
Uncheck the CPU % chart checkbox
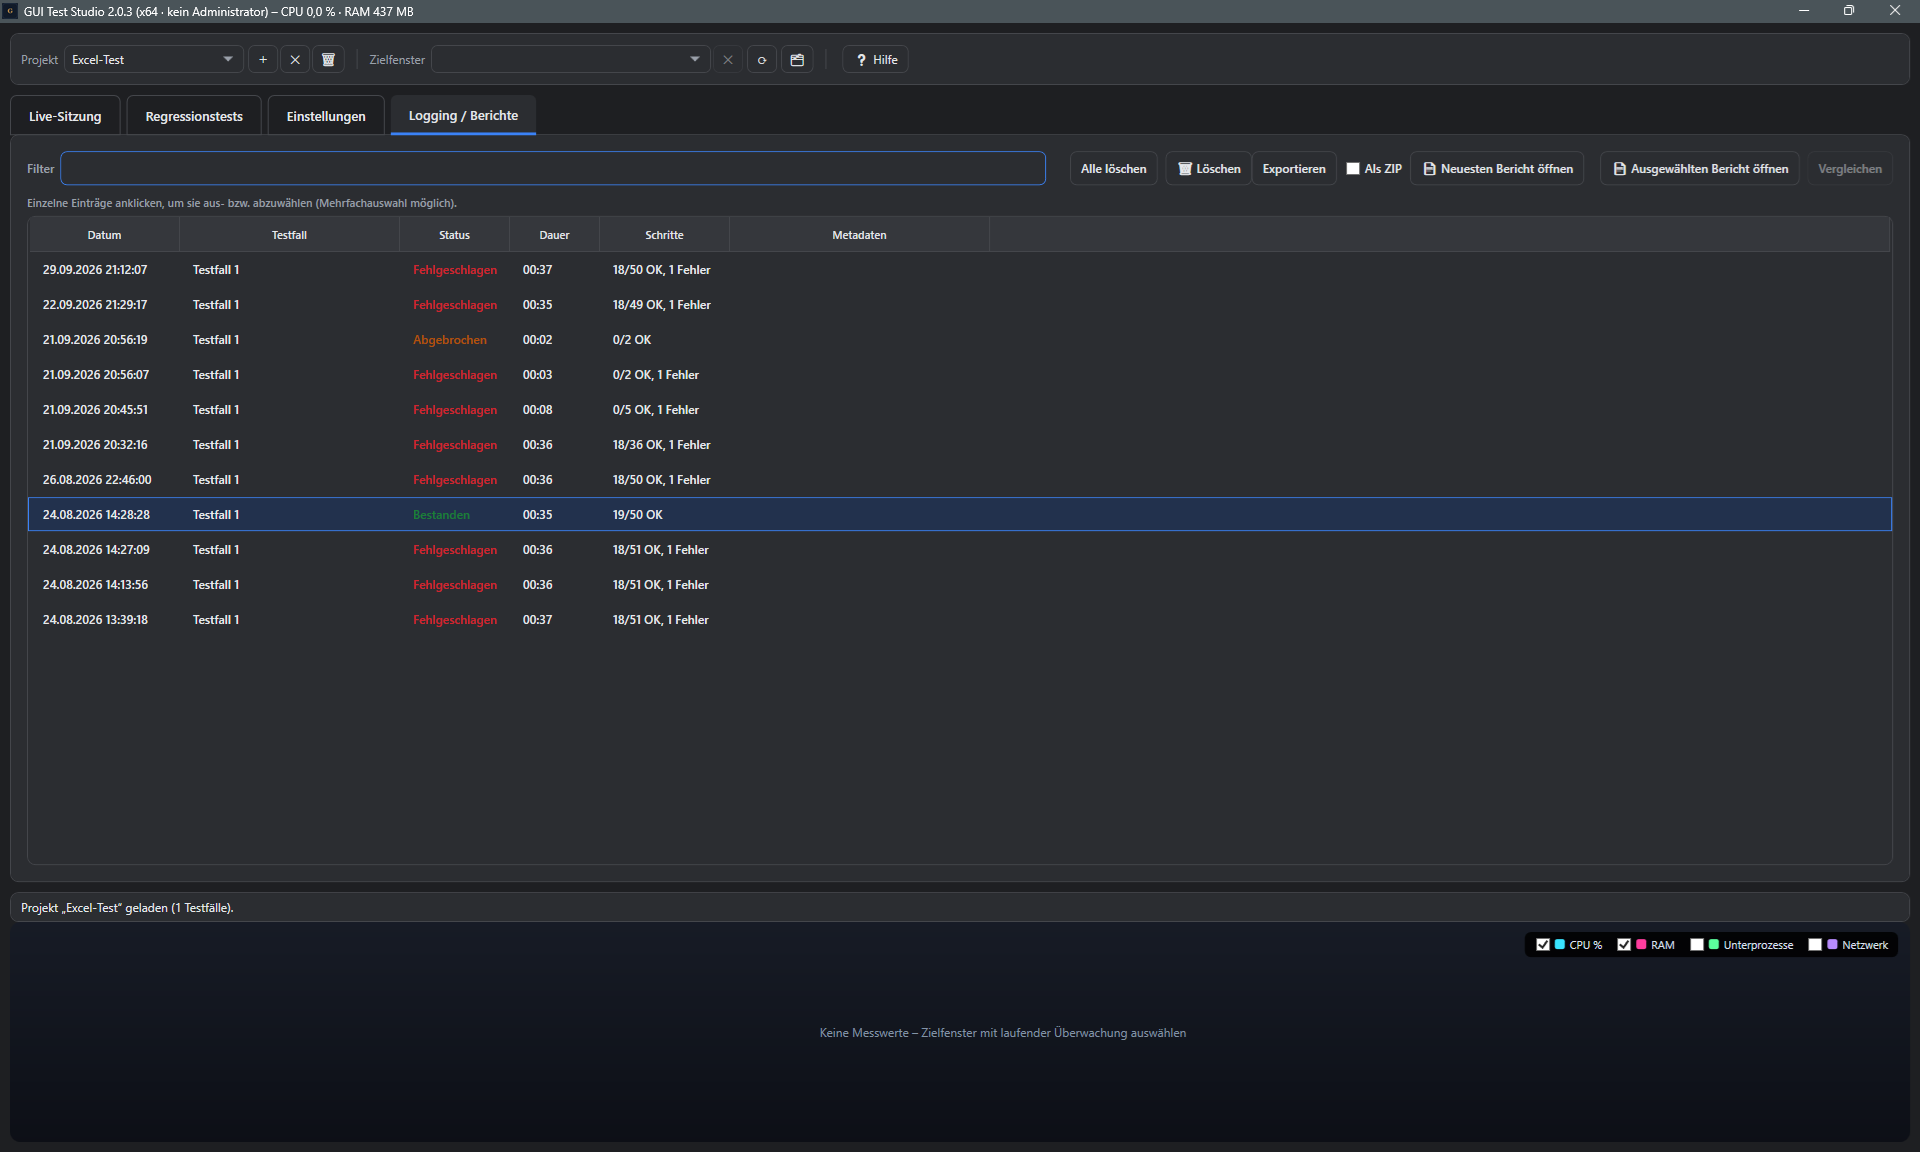pyautogui.click(x=1543, y=945)
